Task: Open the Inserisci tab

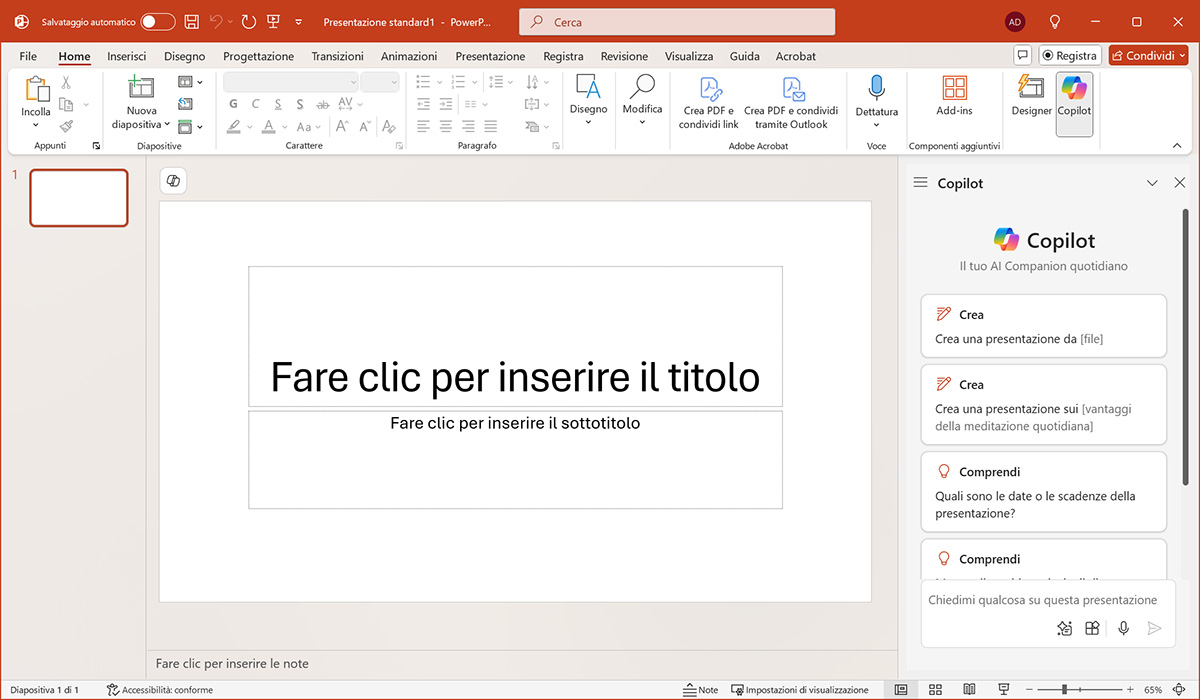Action: tap(127, 57)
